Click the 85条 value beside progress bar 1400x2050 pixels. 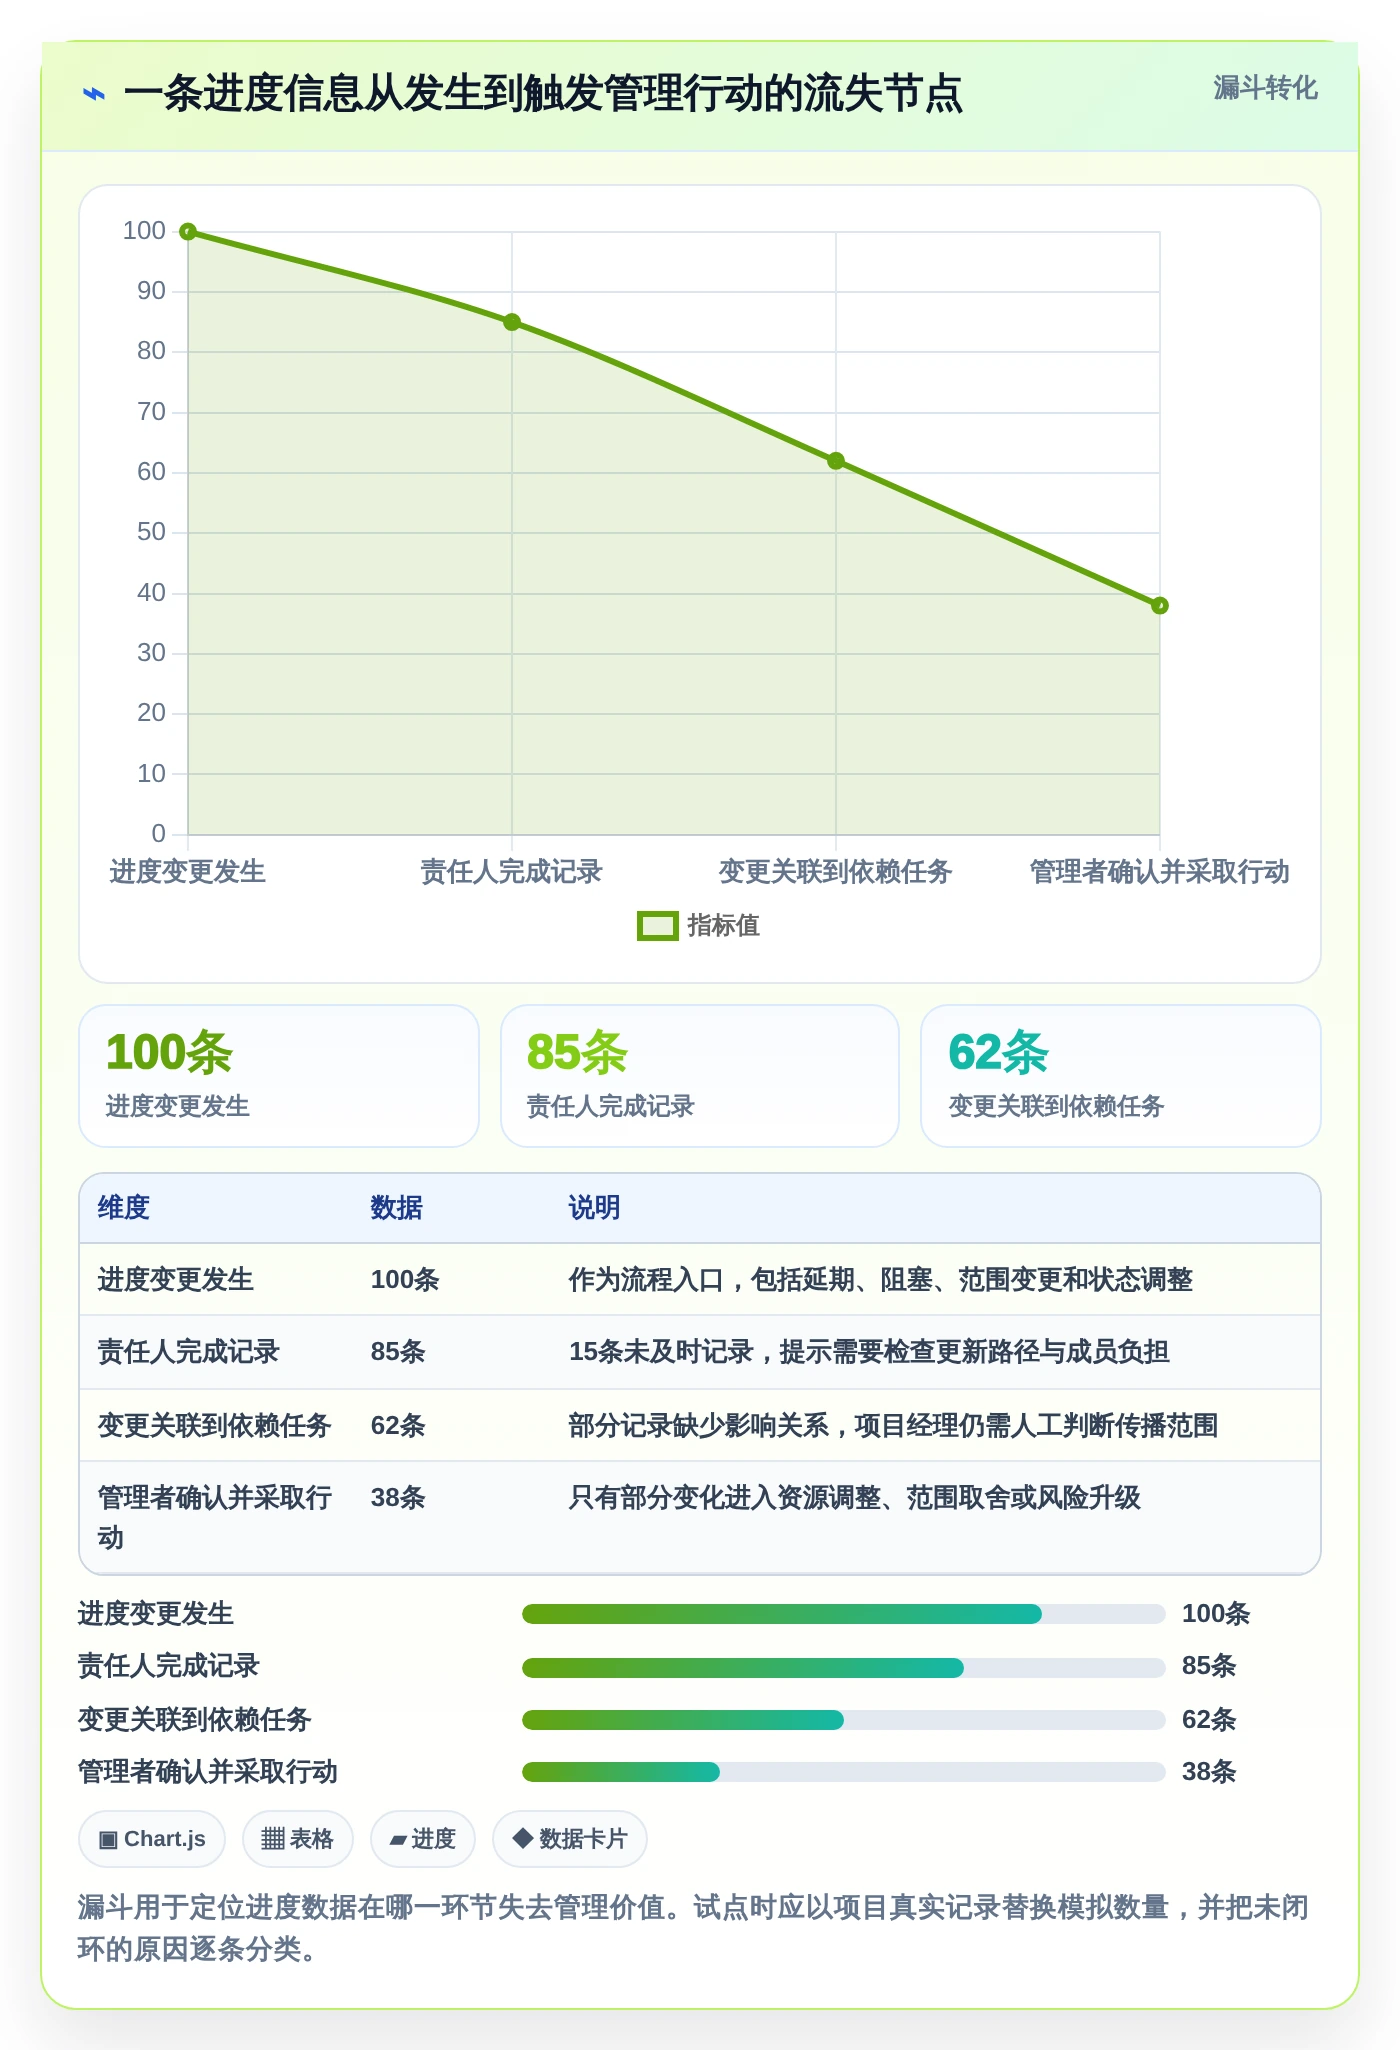pyautogui.click(x=1209, y=1666)
